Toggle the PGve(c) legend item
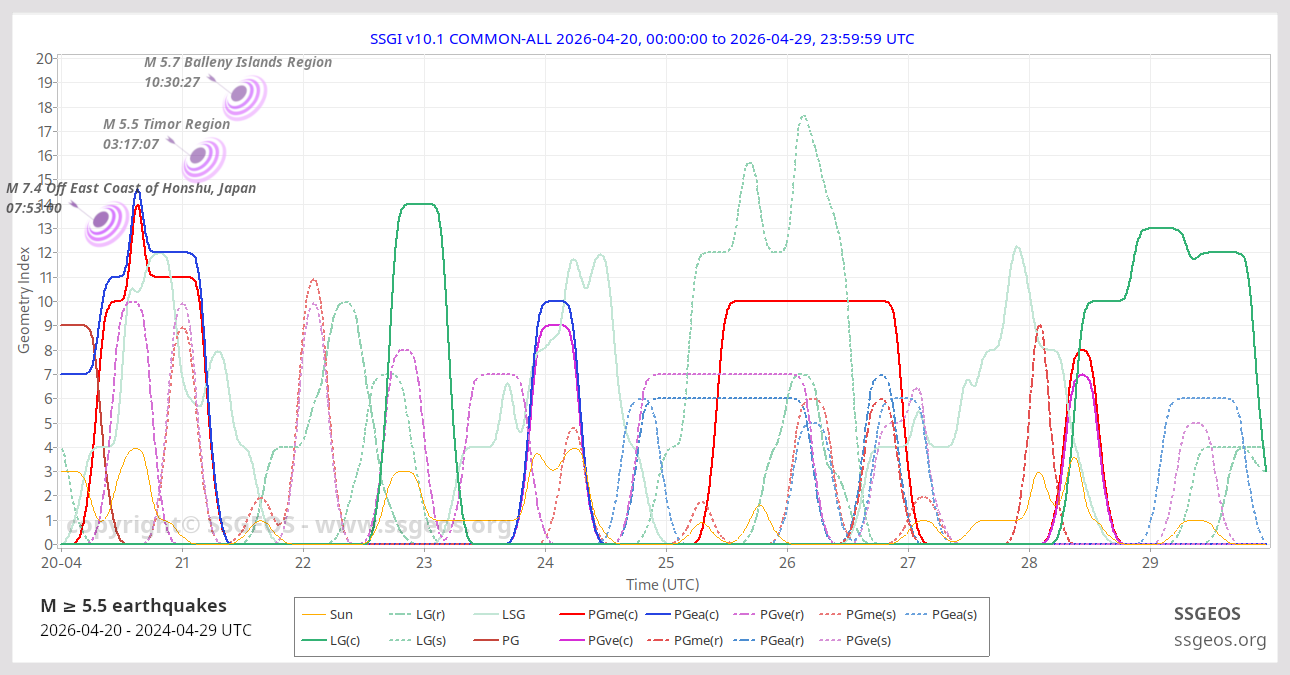1290x675 pixels. point(602,640)
